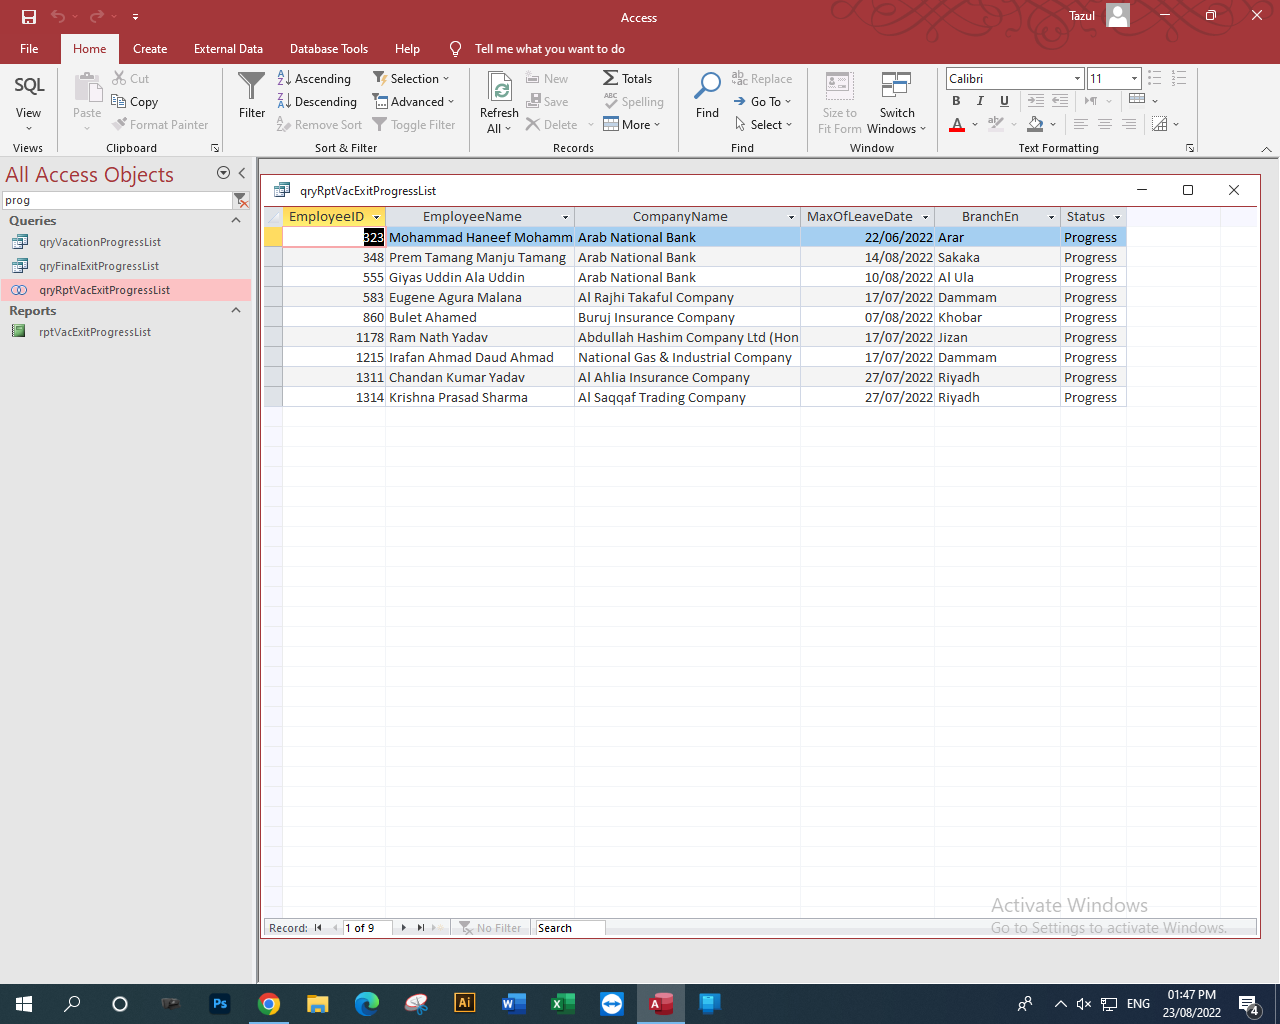Screen dimensions: 1280x1024
Task: Switch to External Data tab
Action: (228, 48)
